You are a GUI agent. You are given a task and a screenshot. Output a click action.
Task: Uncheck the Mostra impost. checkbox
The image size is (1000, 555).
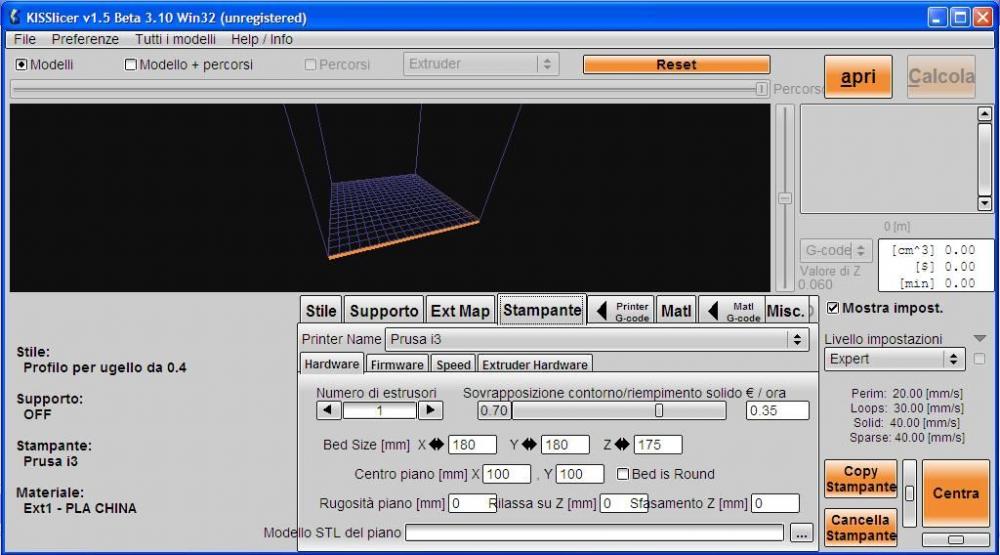833,308
